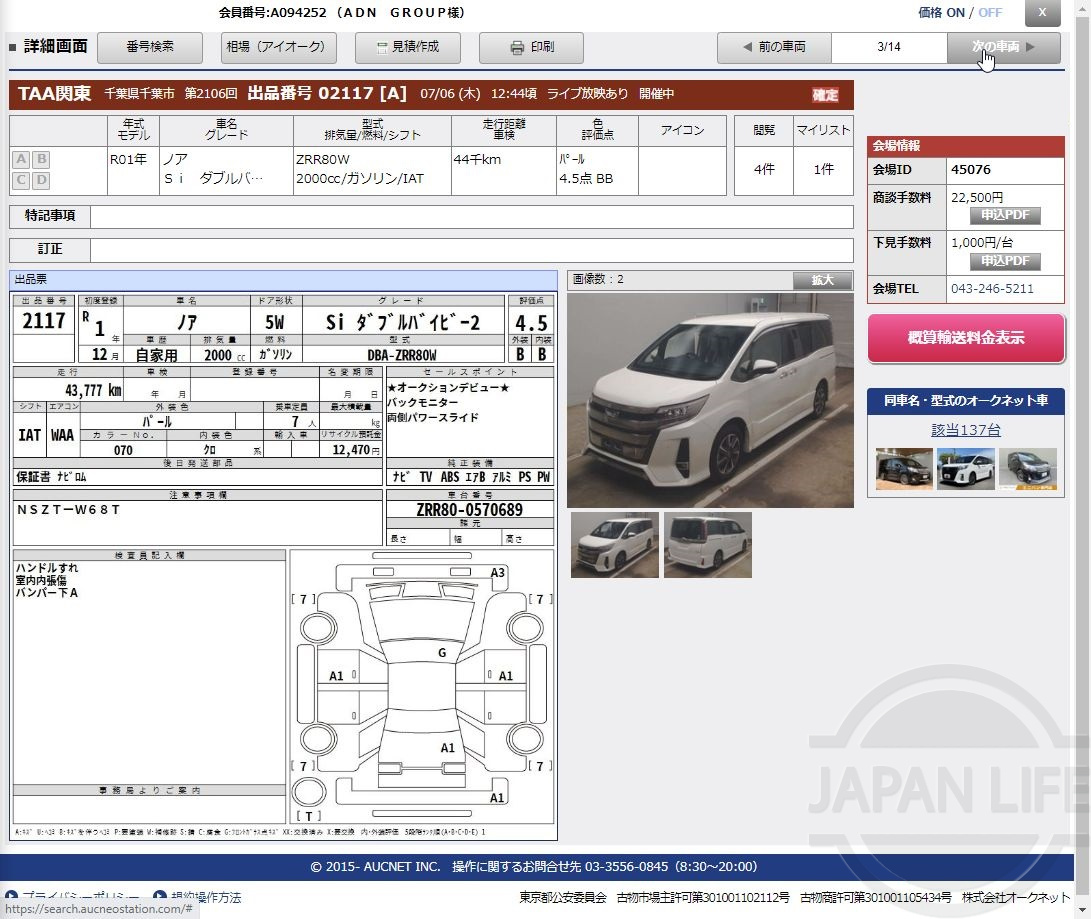Select grade filter button A
The height and width of the screenshot is (919, 1091).
19,158
